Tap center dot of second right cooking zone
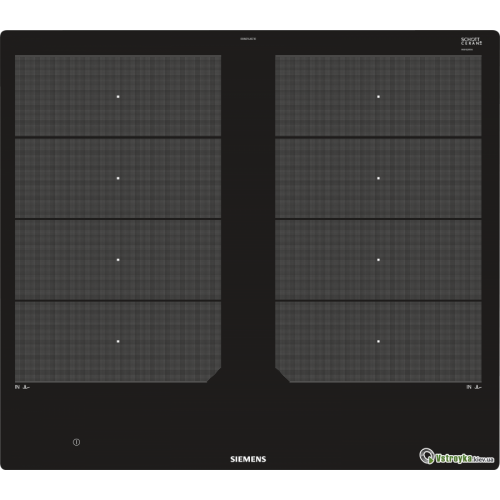This screenshot has width=500, height=500. (x=378, y=178)
